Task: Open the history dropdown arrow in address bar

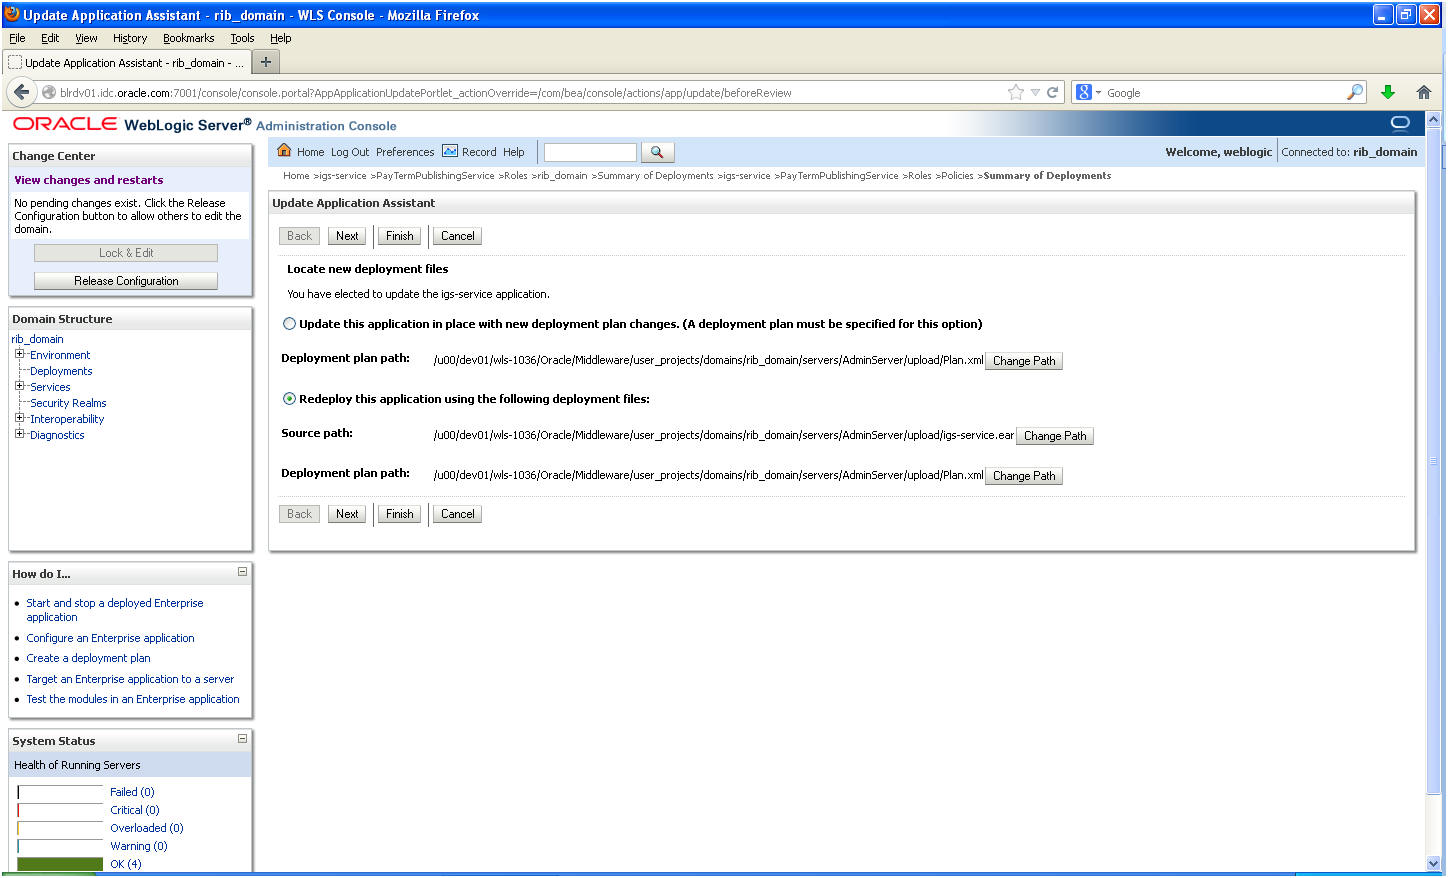Action: [1036, 92]
